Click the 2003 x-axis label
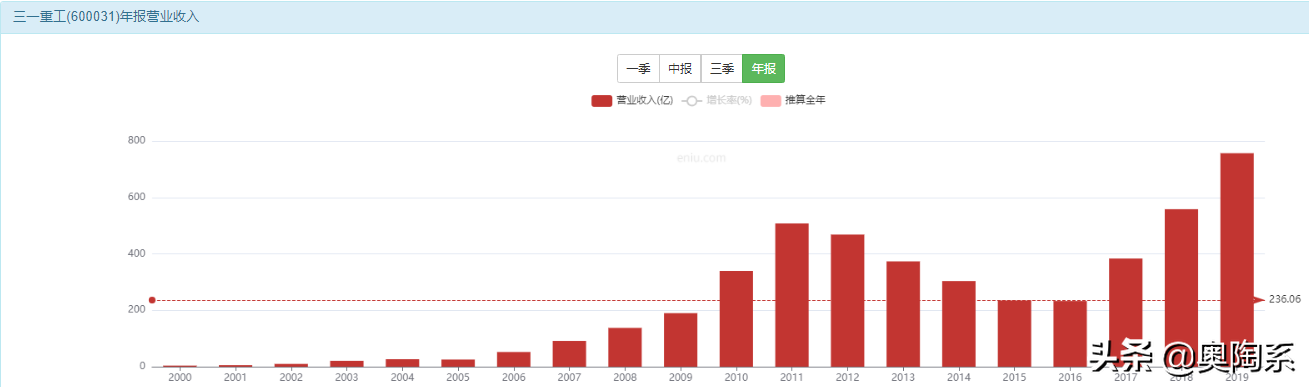1309x387 pixels. (x=347, y=378)
